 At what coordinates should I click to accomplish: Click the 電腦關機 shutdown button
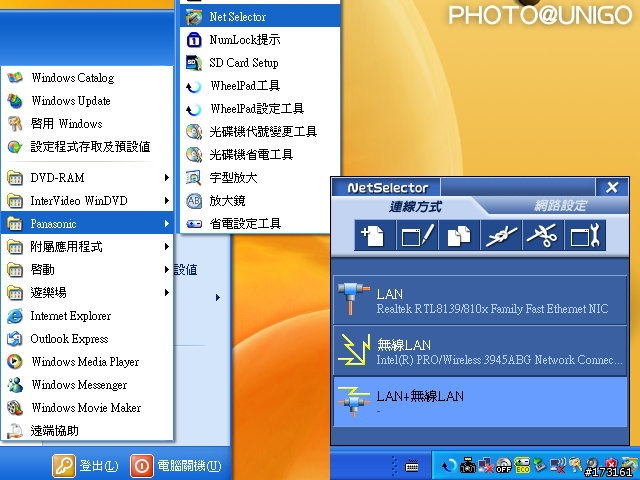[176, 466]
